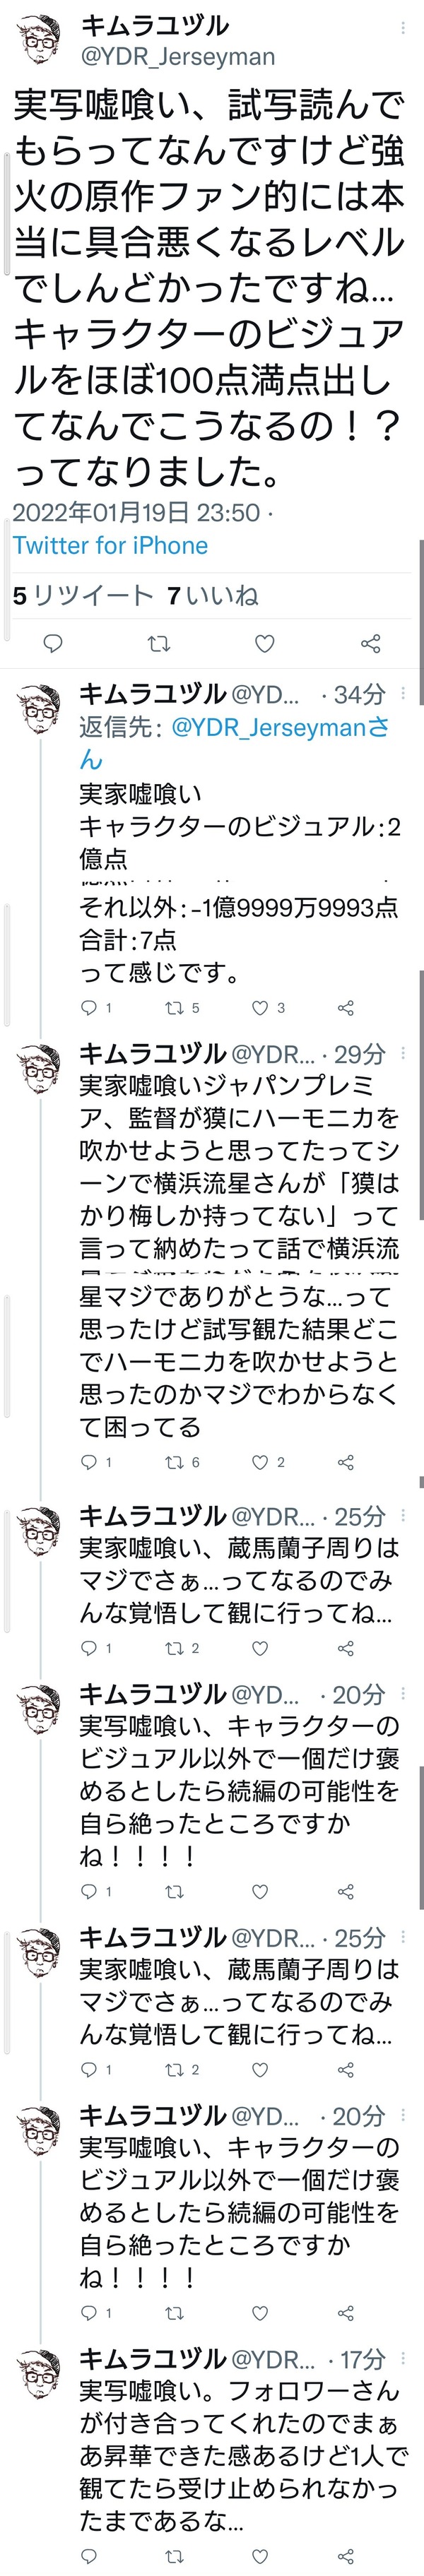This screenshot has height=2576, width=424.
Task: Share the 29分 harmonica reply
Action: [346, 1462]
